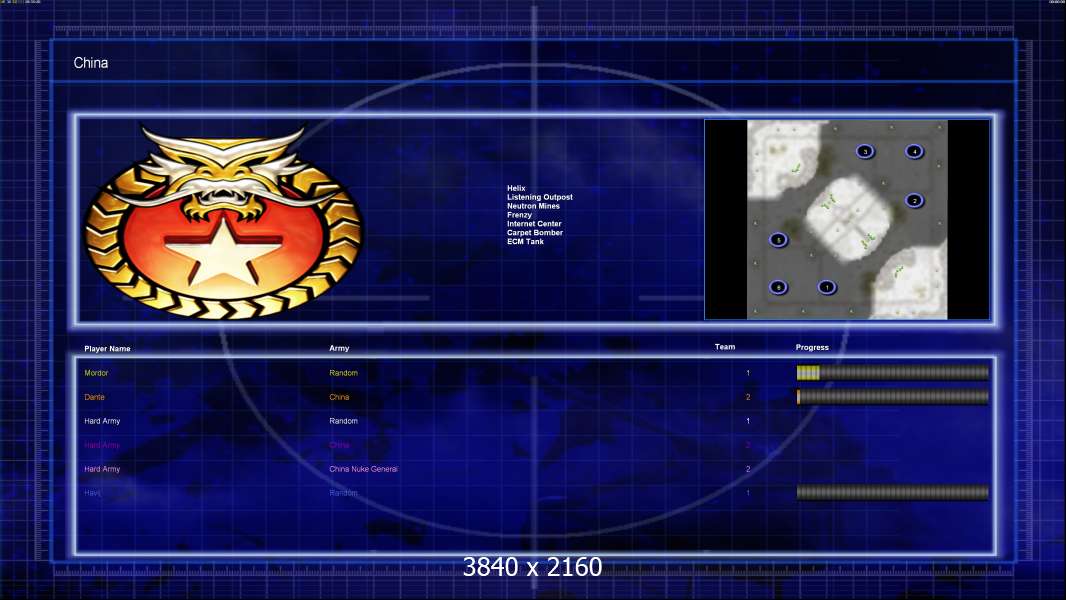Click the Progress column header
Screen dimensions: 1066x600
812,347
